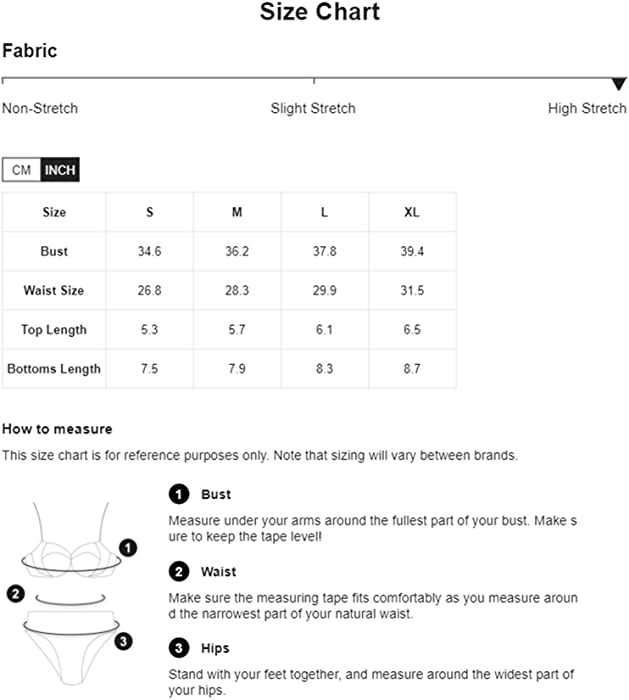This screenshot has height=700, width=629.
Task: Click the Top Length value 6.5 for XL
Action: (412, 329)
